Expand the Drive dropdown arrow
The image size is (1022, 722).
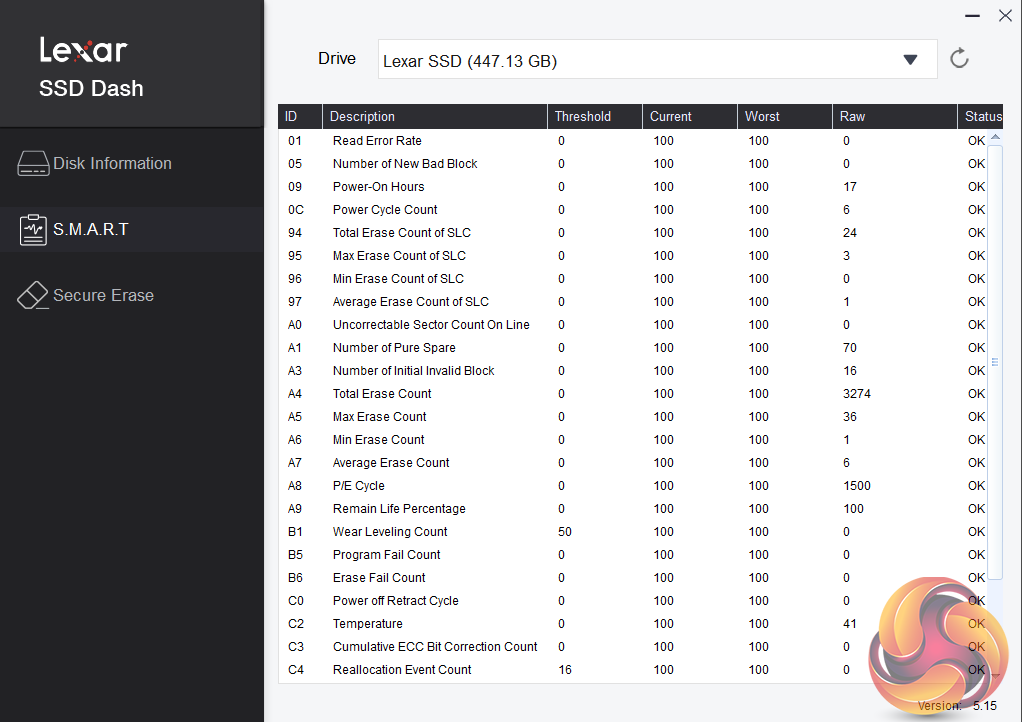pyautogui.click(x=910, y=60)
